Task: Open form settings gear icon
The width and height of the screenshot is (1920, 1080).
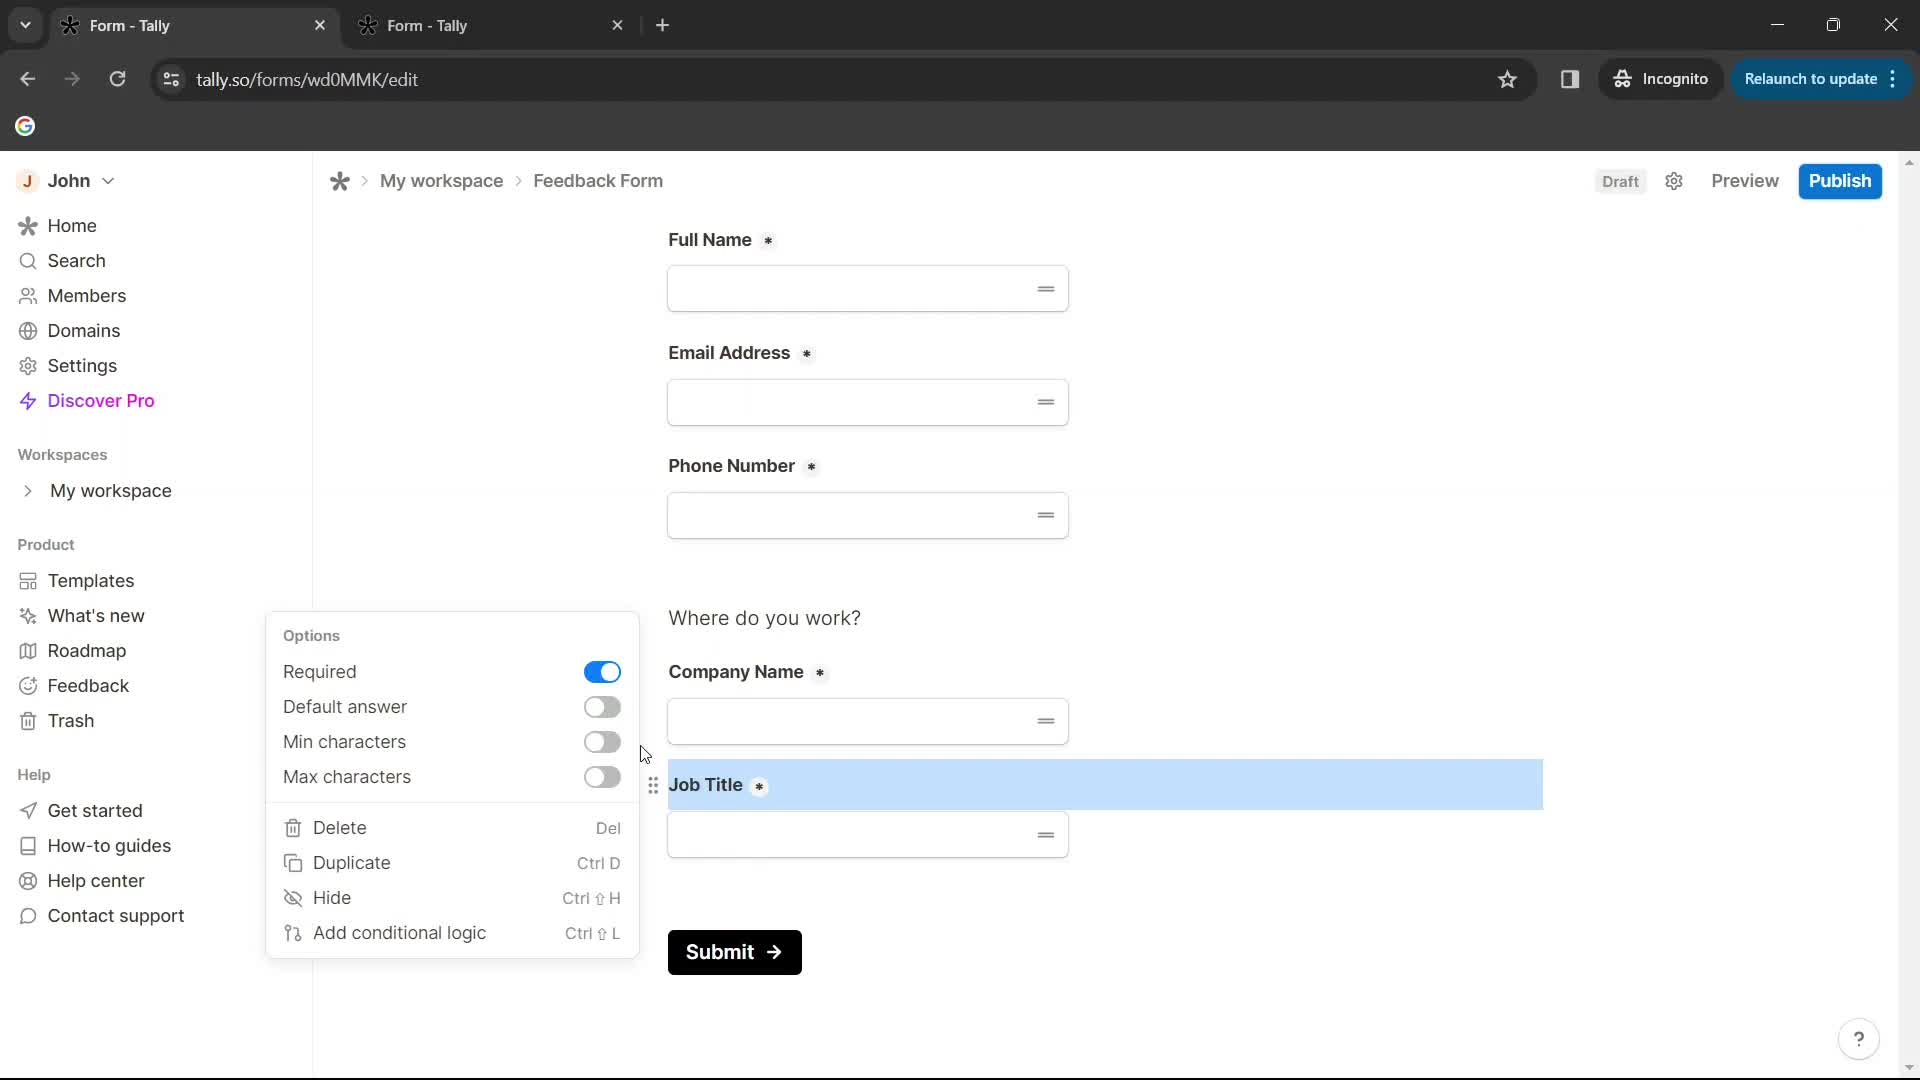Action: (1674, 181)
